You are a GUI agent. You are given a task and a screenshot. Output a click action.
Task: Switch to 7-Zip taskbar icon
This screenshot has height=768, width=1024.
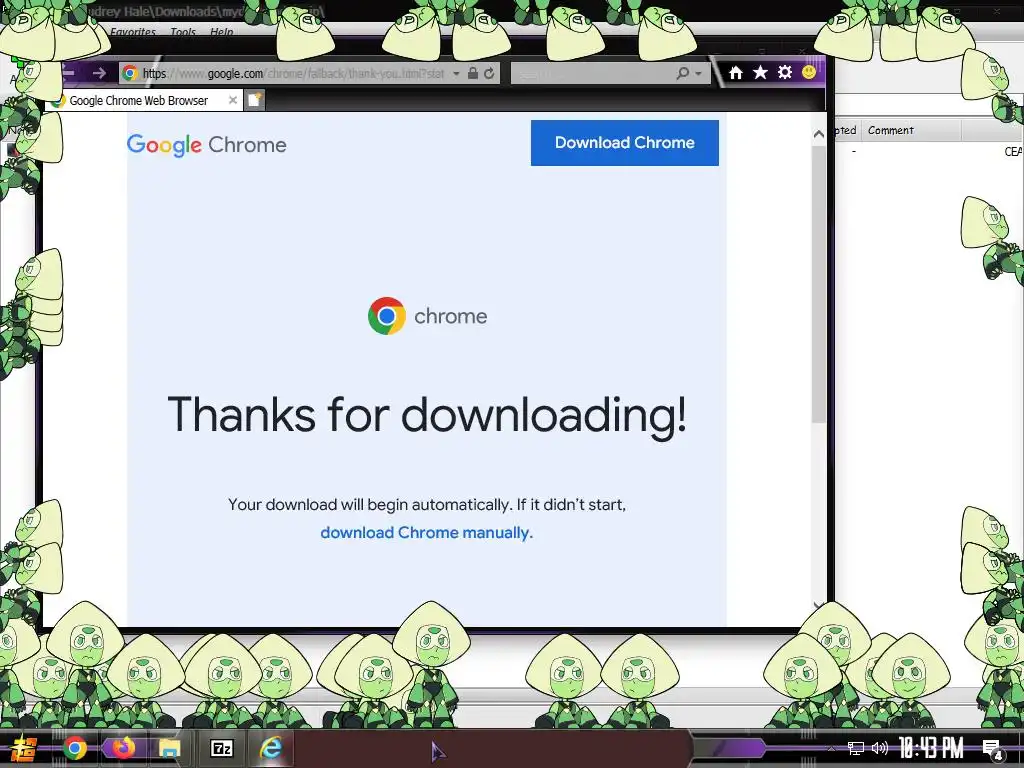(221, 748)
